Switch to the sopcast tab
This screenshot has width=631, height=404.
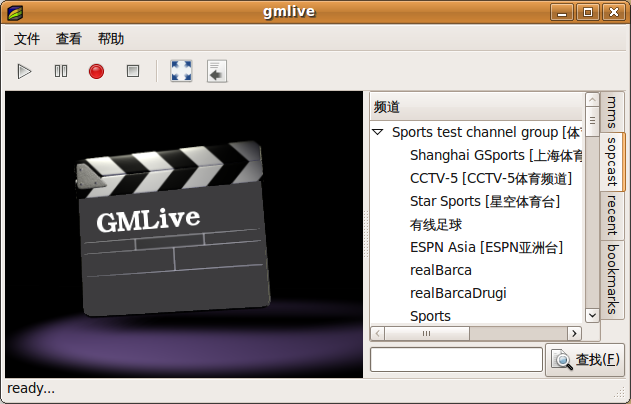pos(612,161)
